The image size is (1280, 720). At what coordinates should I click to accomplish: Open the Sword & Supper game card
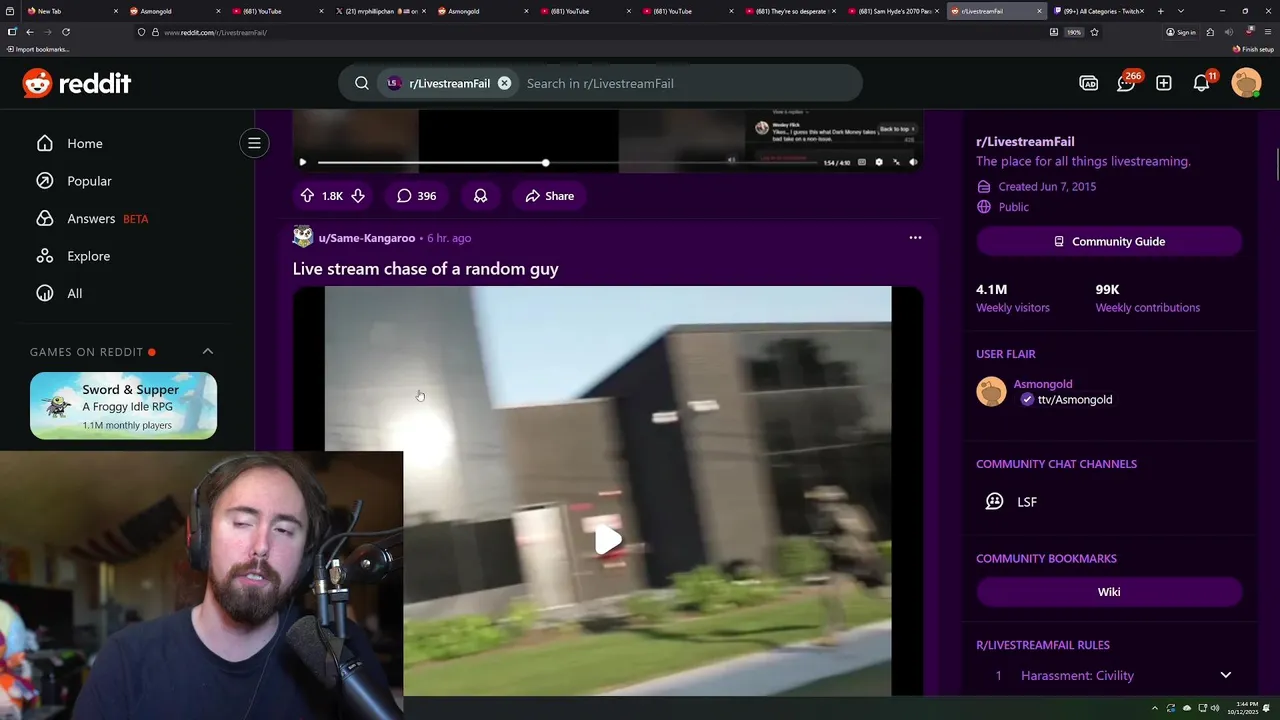click(x=123, y=406)
